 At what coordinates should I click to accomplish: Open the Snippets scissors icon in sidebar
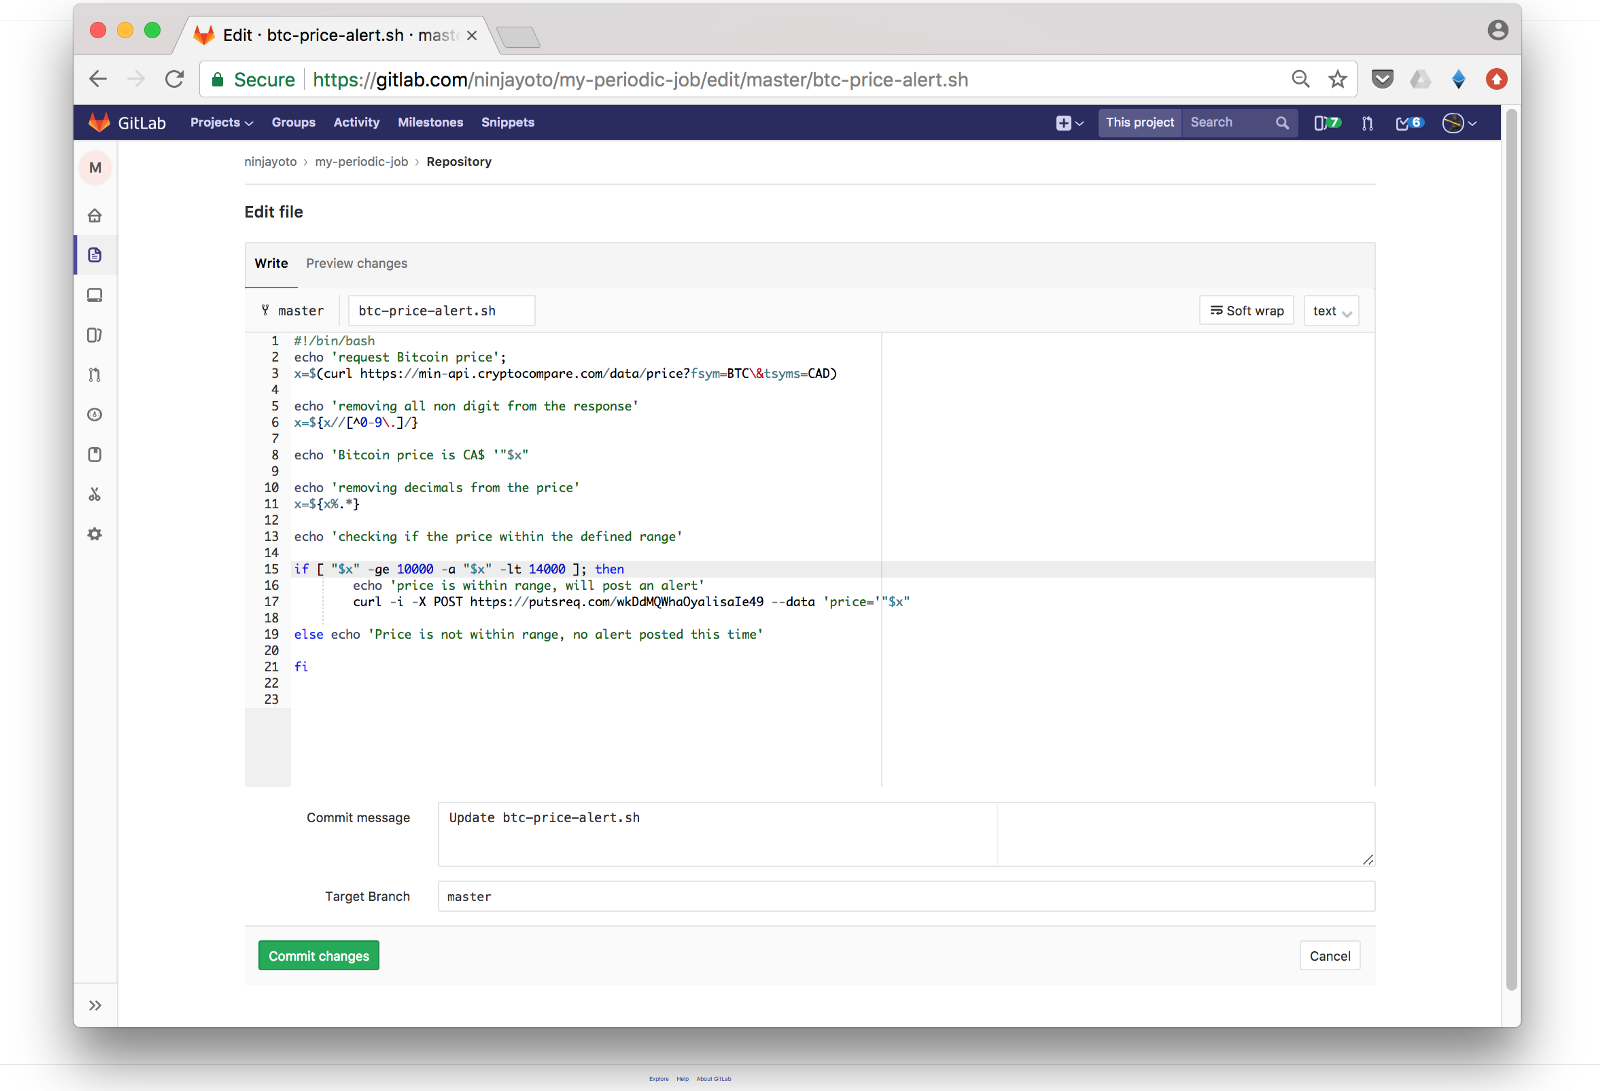(95, 495)
